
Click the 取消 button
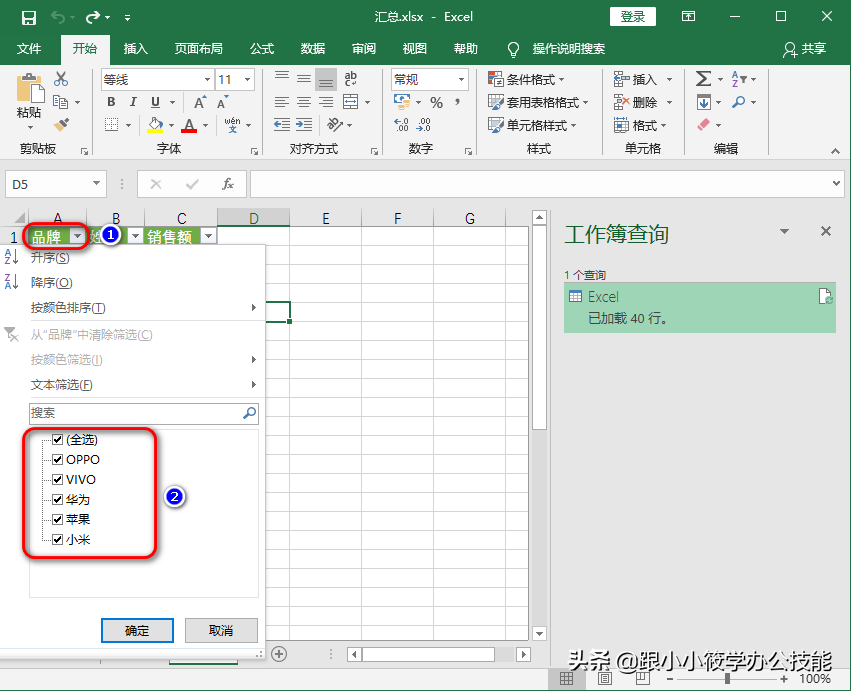[221, 630]
